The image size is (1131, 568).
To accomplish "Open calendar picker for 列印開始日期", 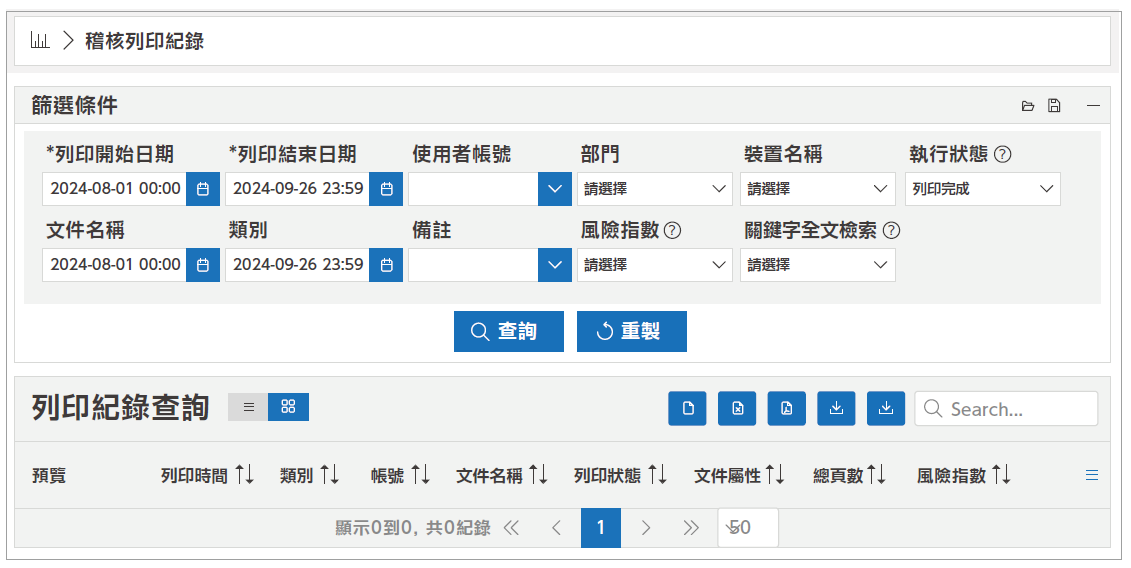I will [203, 188].
